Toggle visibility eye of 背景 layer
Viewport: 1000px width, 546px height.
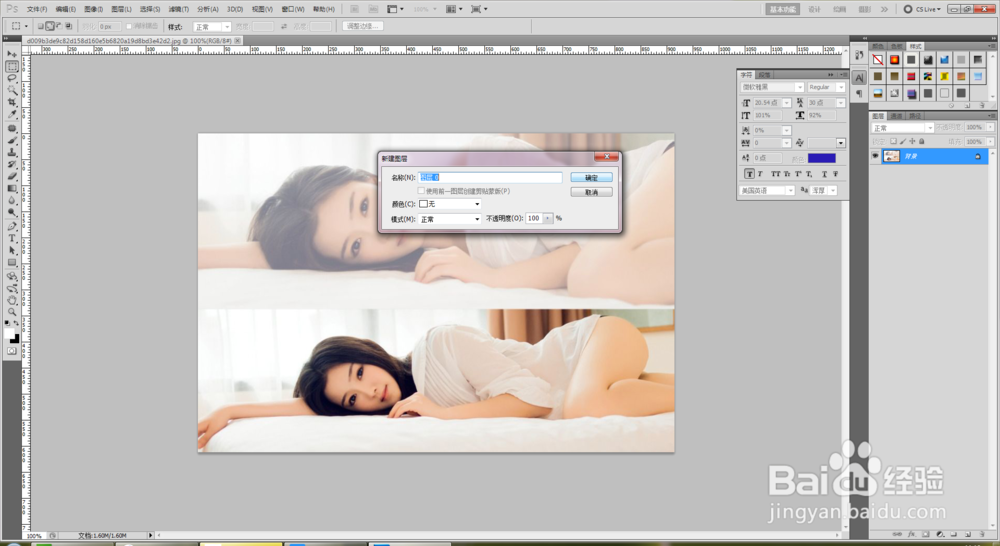[874, 156]
